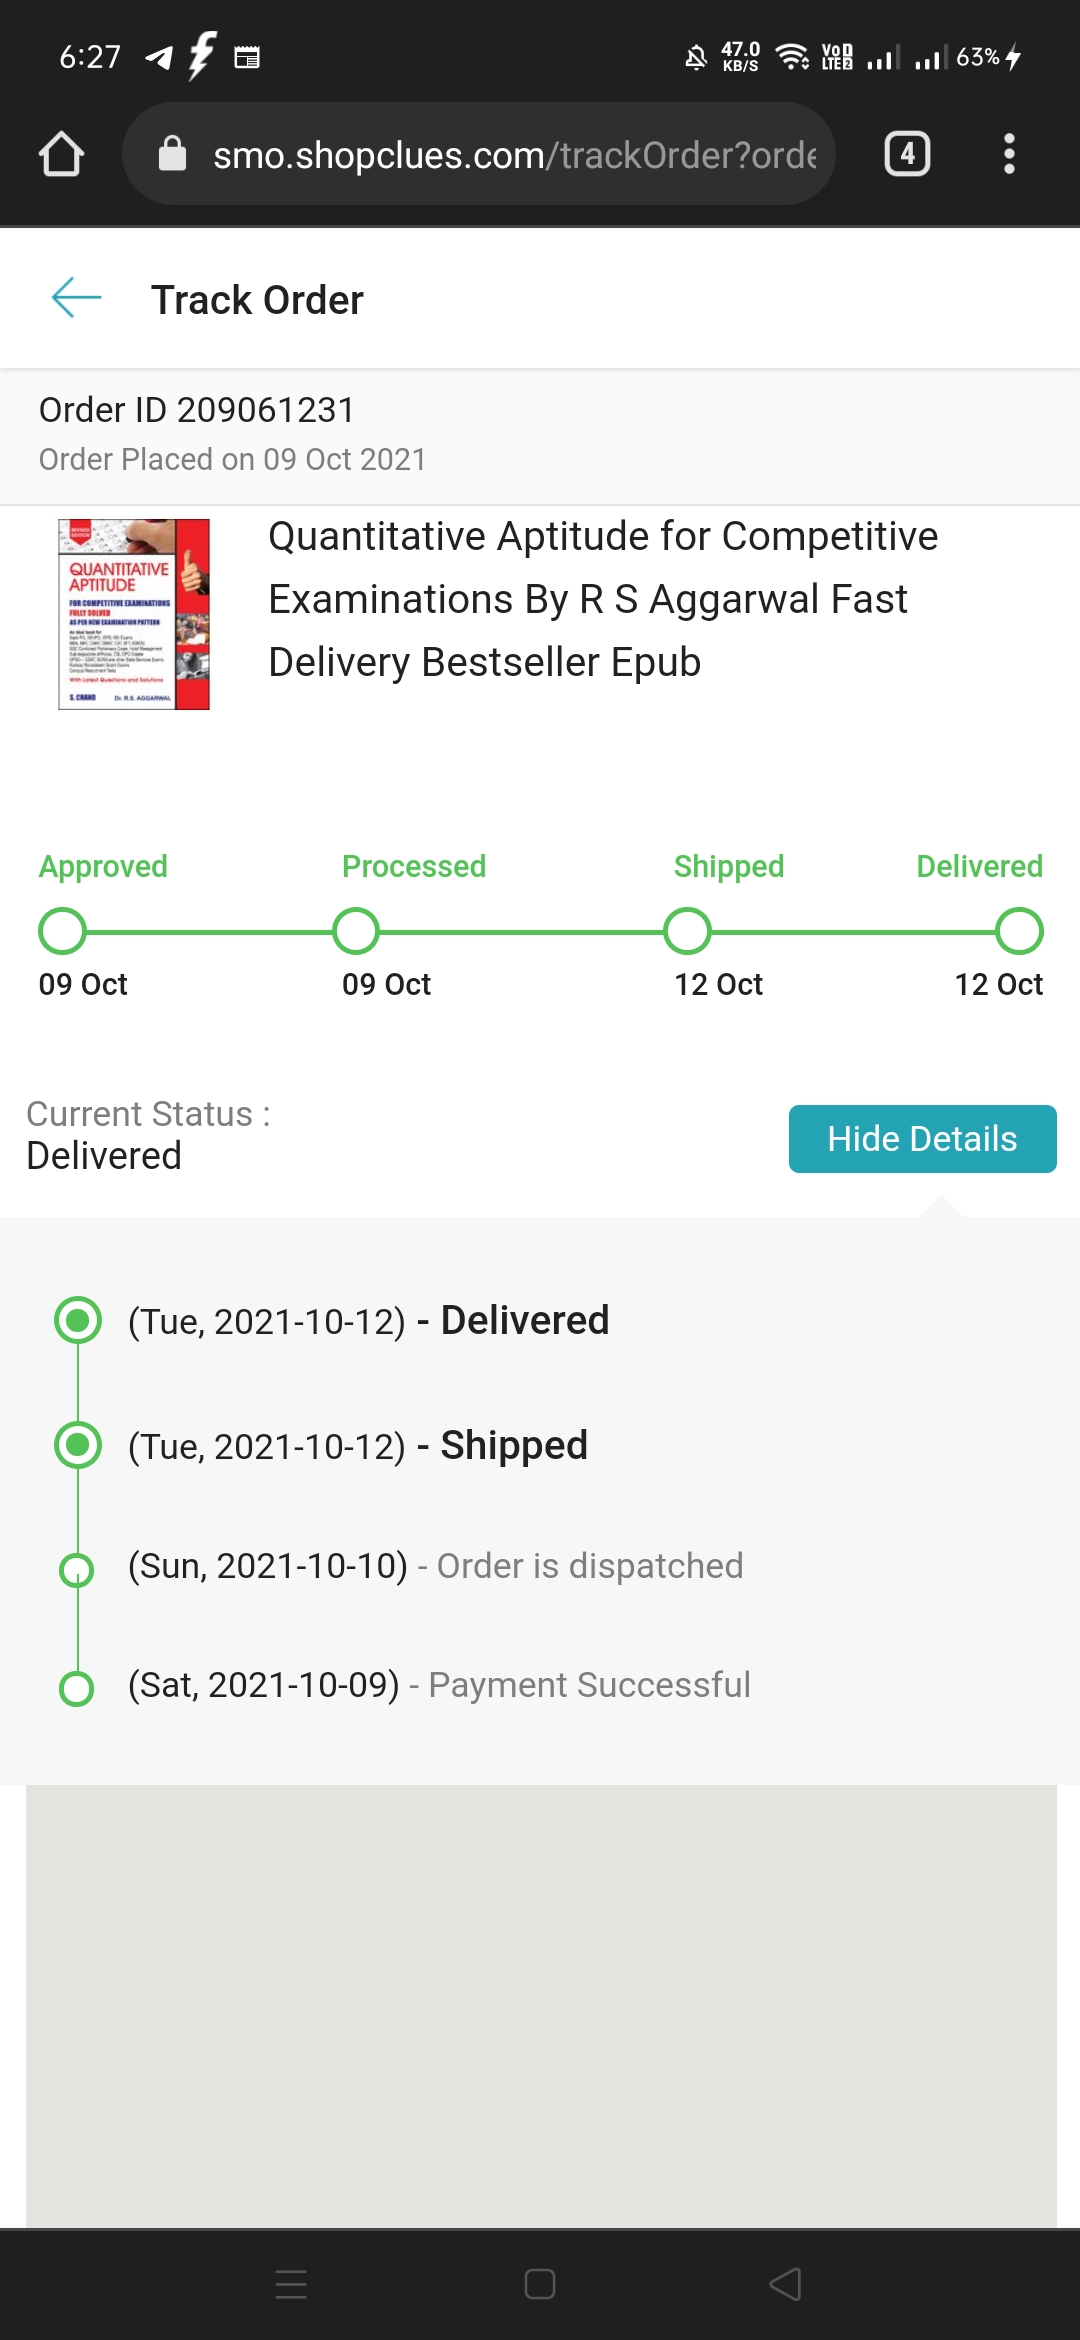The image size is (1080, 2340).
Task: Open the Android recent apps menu button
Action: point(291,2284)
